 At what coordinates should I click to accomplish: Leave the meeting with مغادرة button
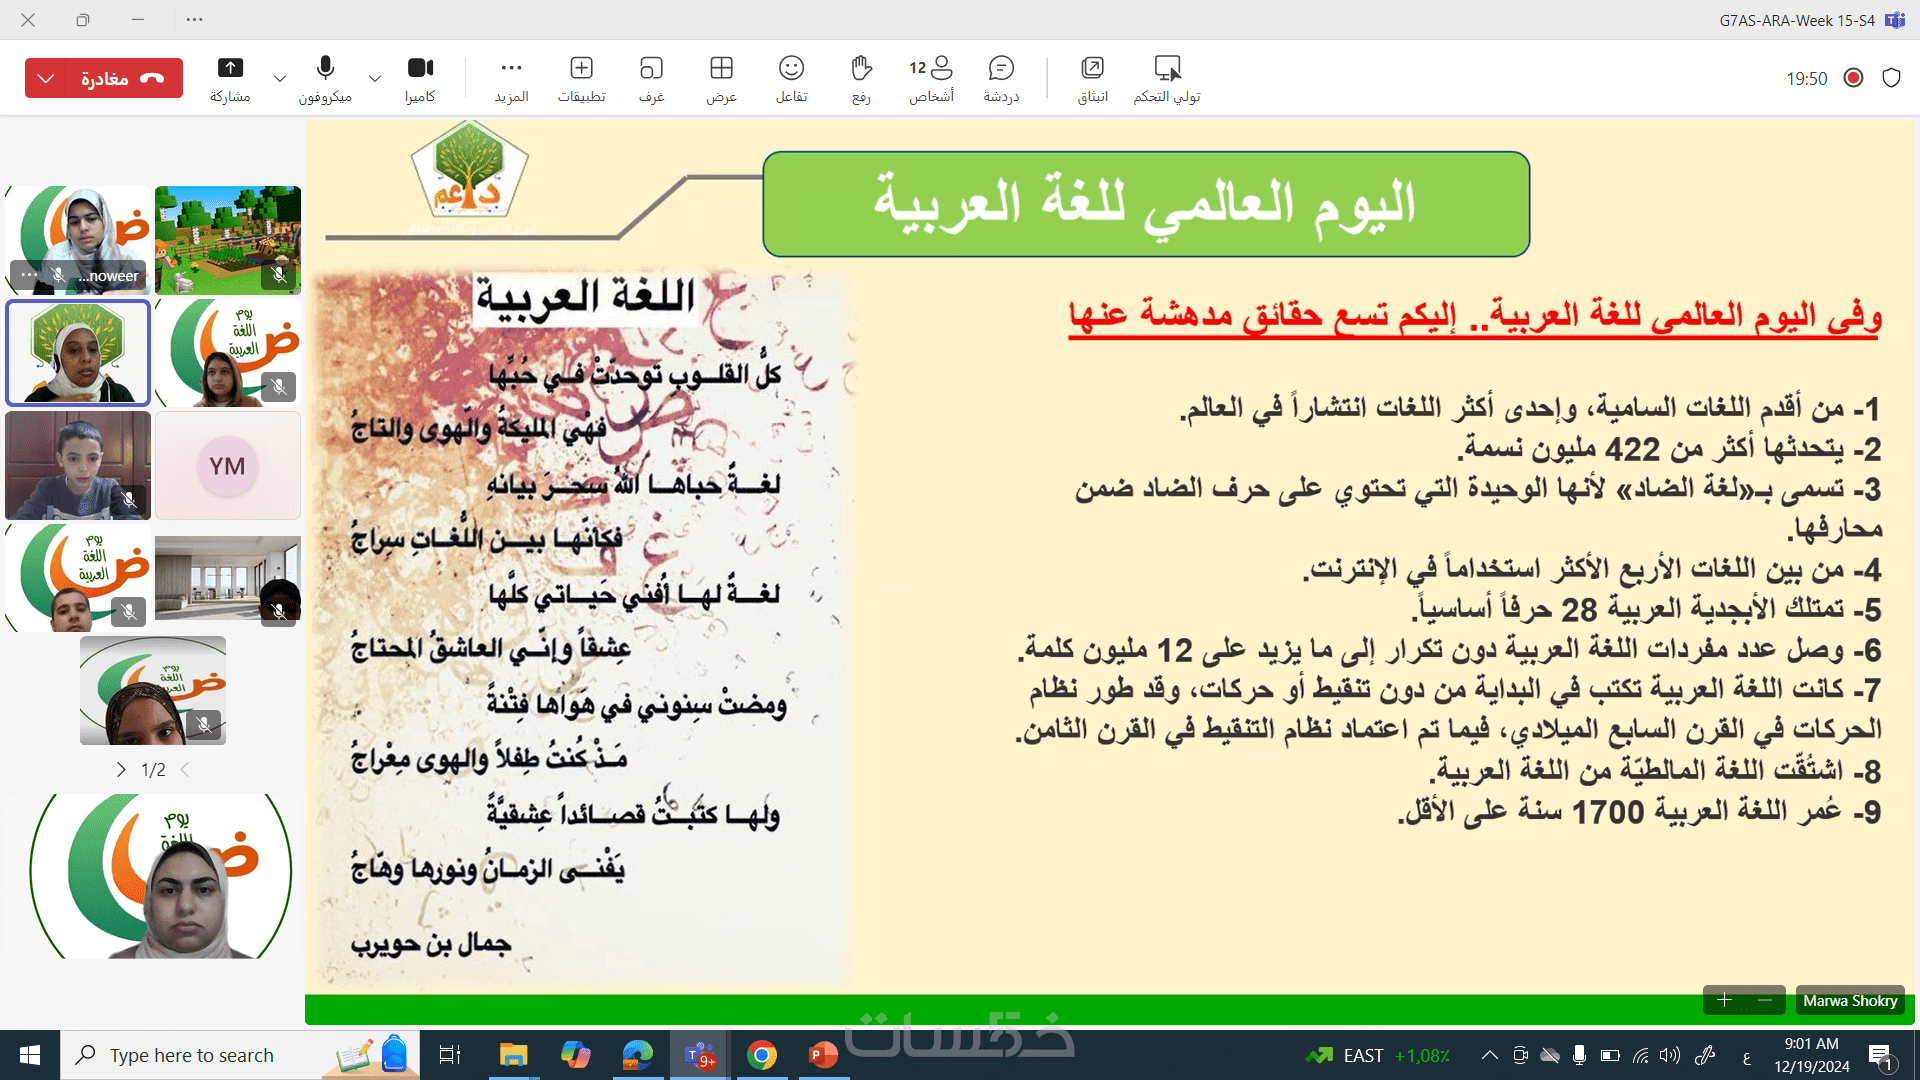click(123, 78)
